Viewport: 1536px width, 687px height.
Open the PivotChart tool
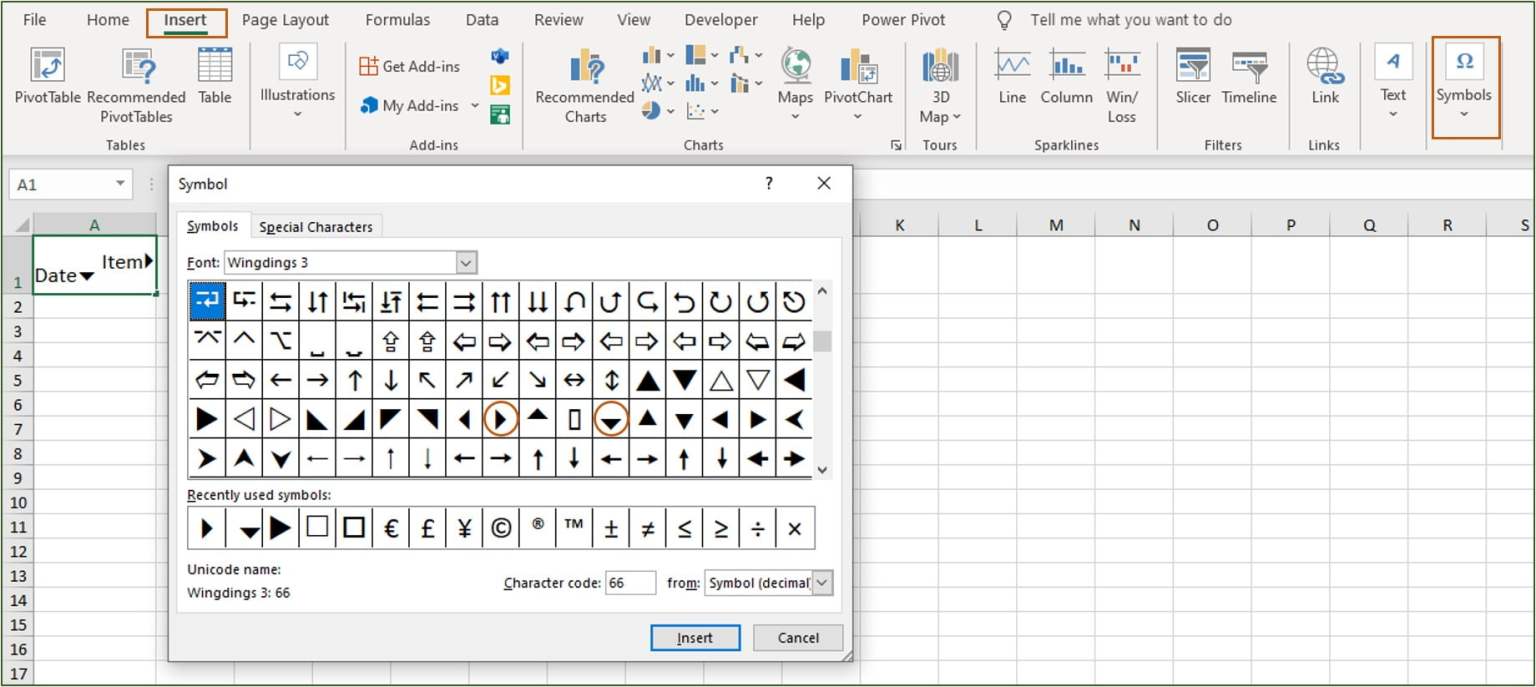[858, 85]
